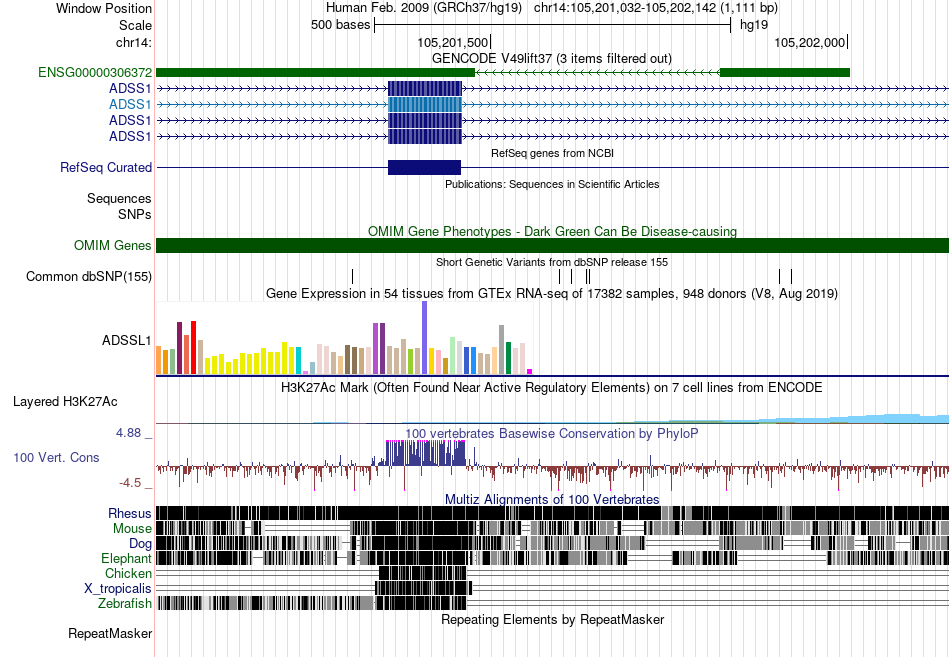Click the Sequences track label
Screen dimensions: 950x657
click(x=119, y=199)
